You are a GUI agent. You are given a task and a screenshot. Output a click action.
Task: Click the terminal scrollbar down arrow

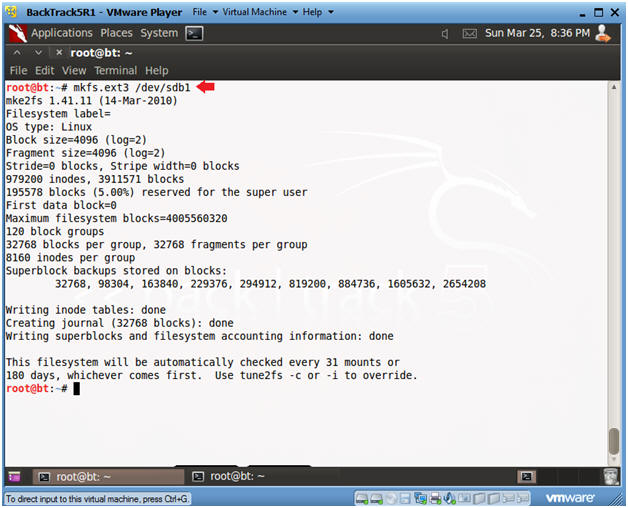[x=614, y=459]
